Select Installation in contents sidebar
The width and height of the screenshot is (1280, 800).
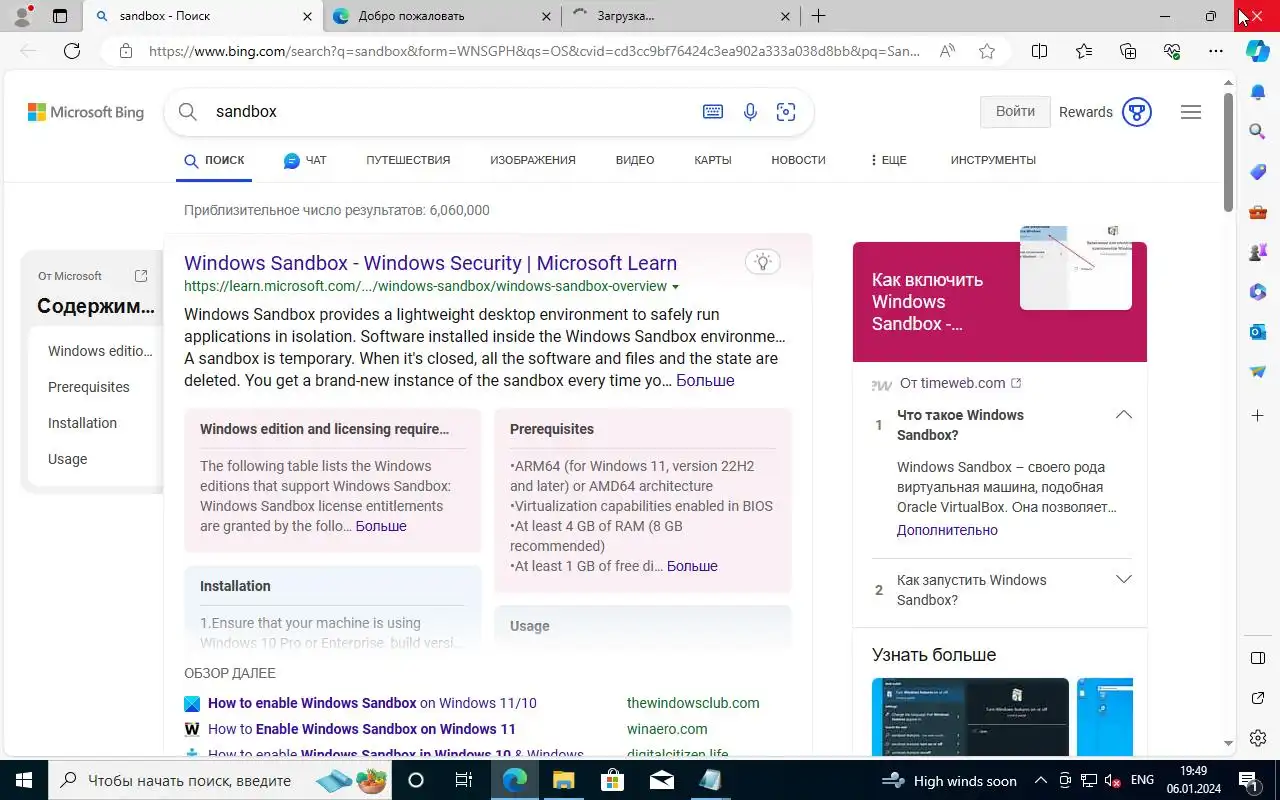tap(82, 423)
